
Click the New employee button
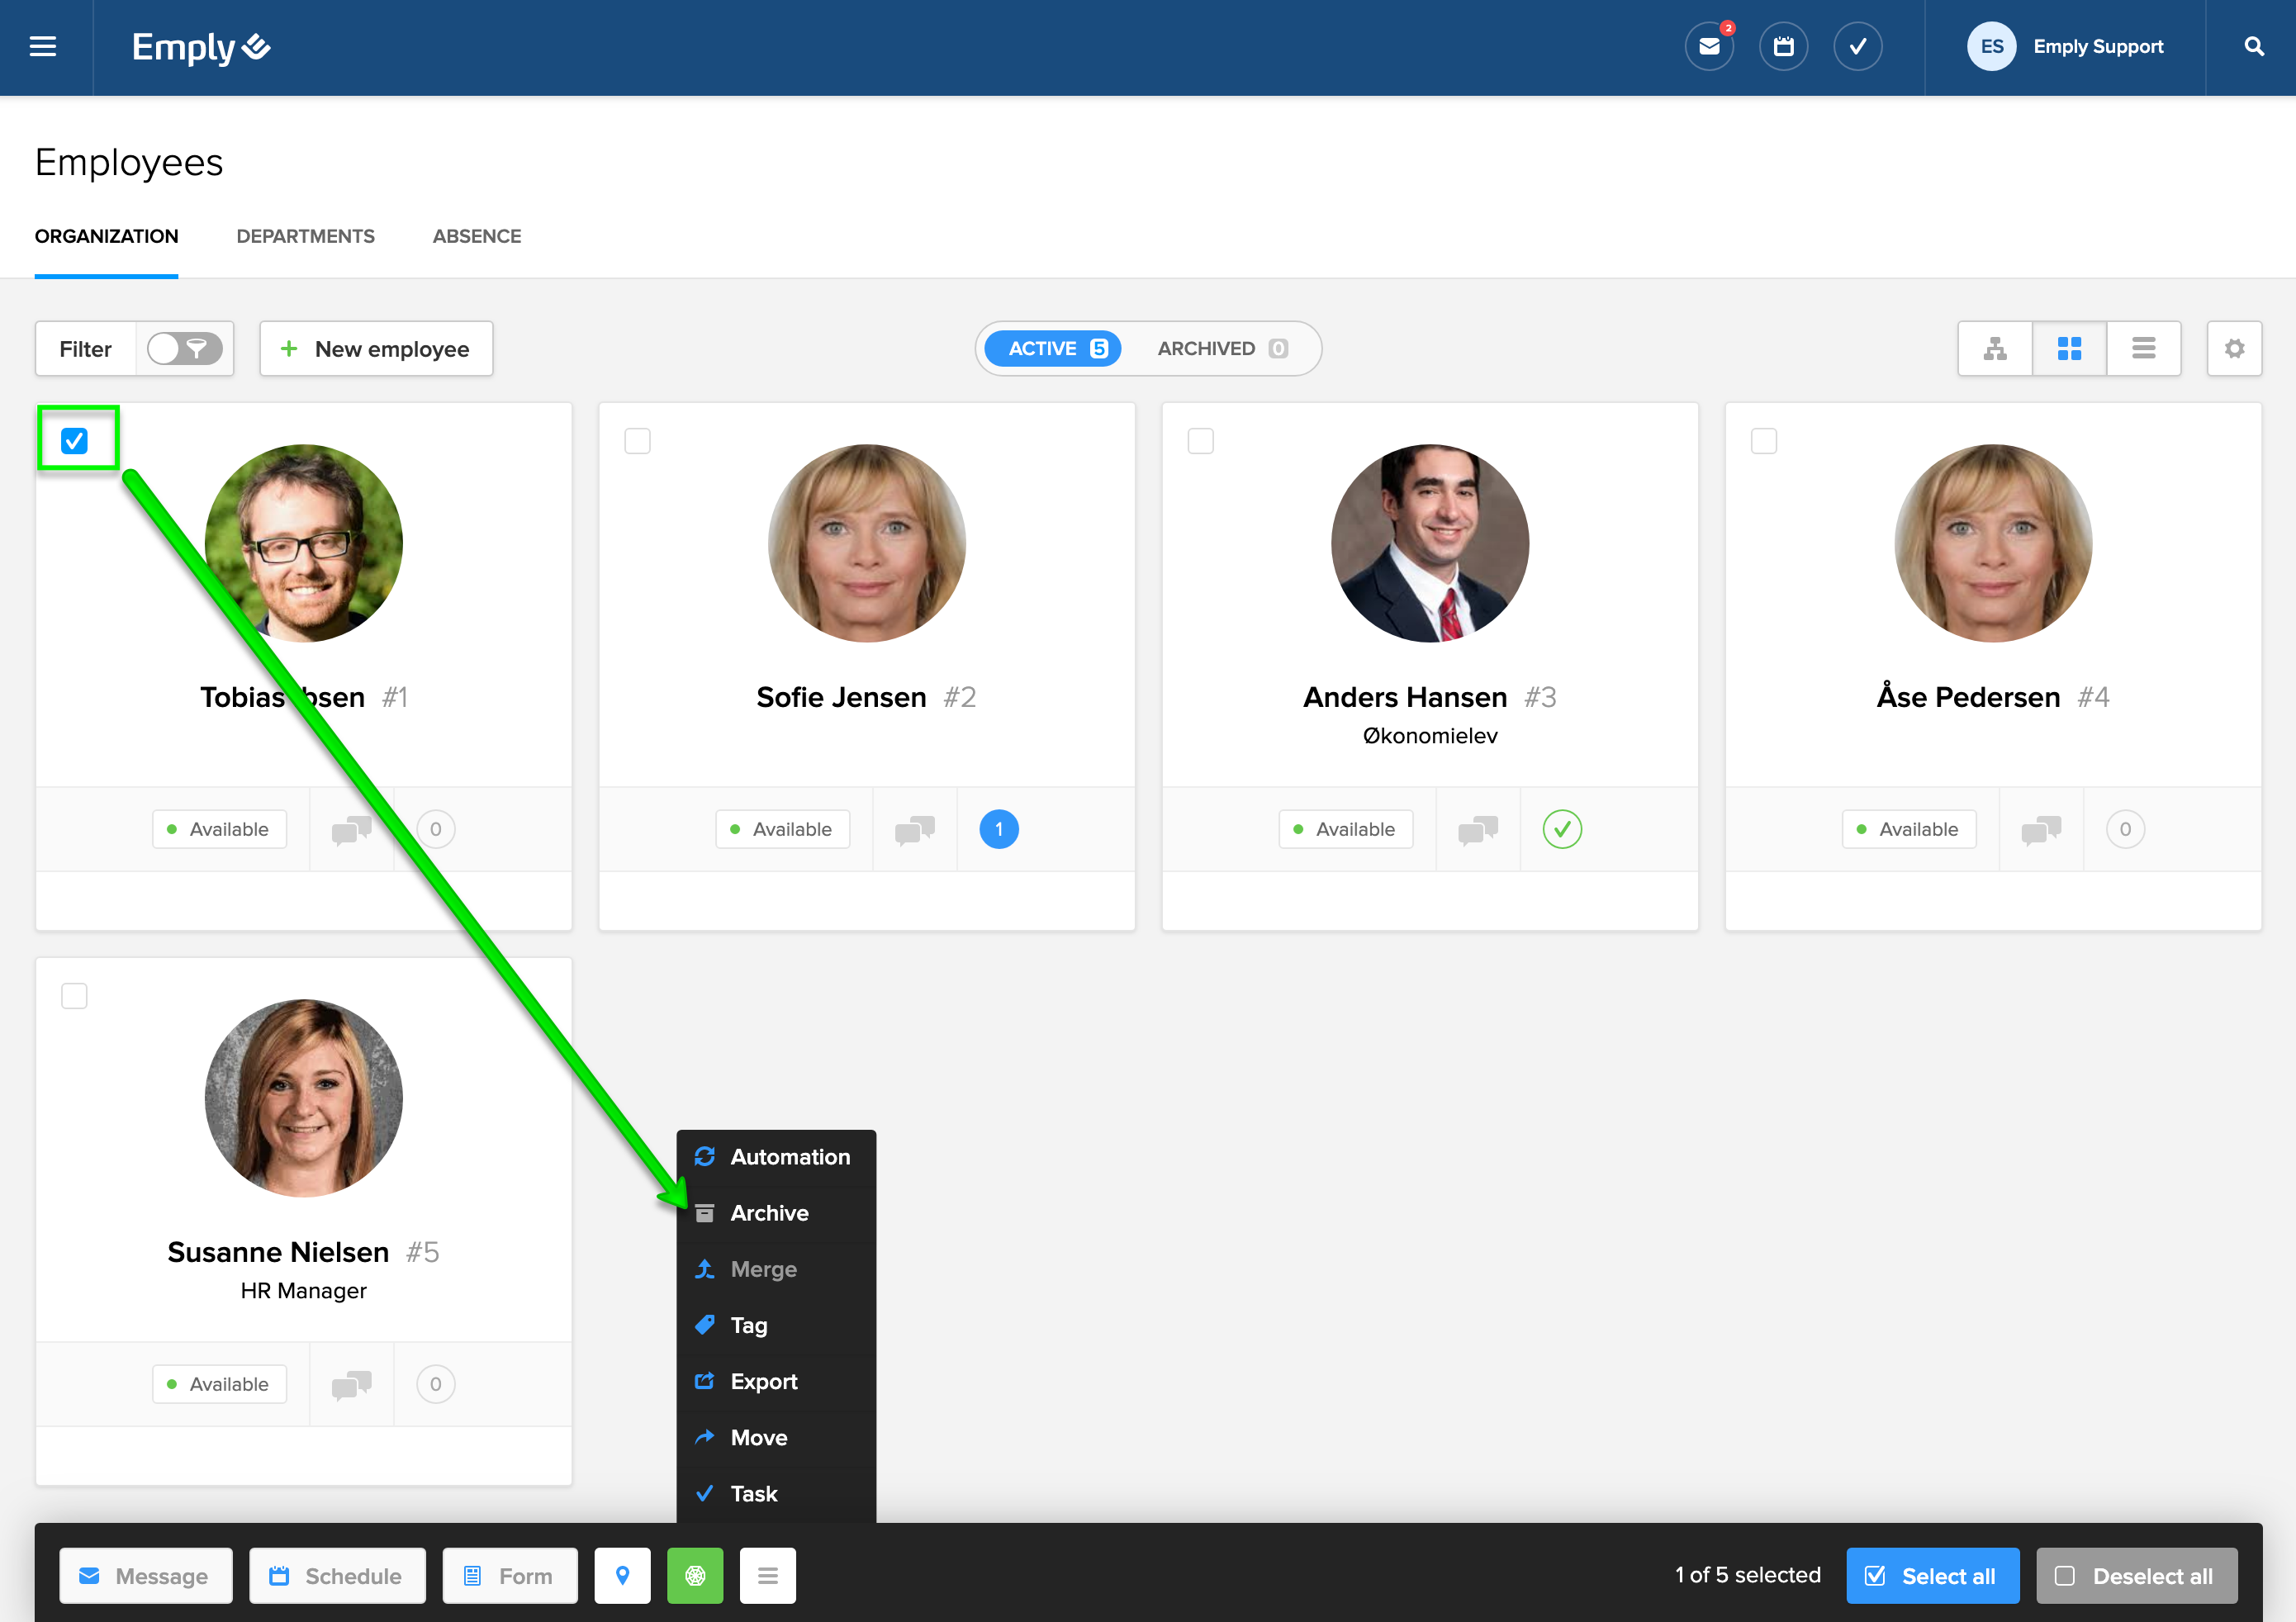[376, 349]
